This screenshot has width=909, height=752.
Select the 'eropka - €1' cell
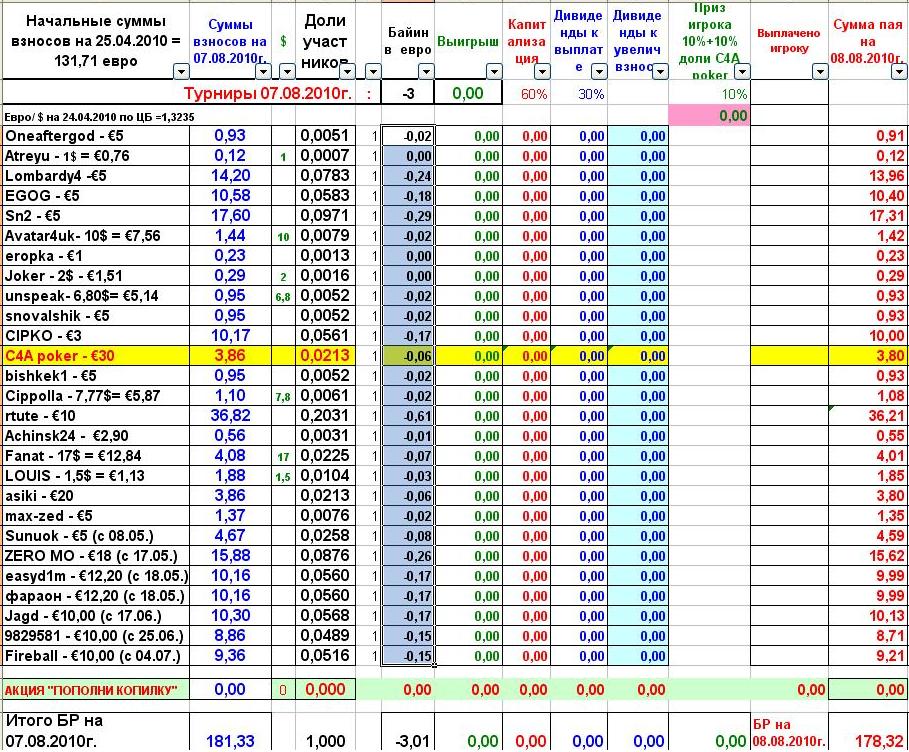[x=96, y=256]
